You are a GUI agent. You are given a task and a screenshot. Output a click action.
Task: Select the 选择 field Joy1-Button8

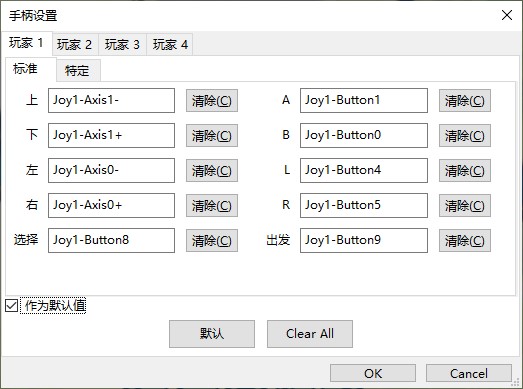pos(111,240)
